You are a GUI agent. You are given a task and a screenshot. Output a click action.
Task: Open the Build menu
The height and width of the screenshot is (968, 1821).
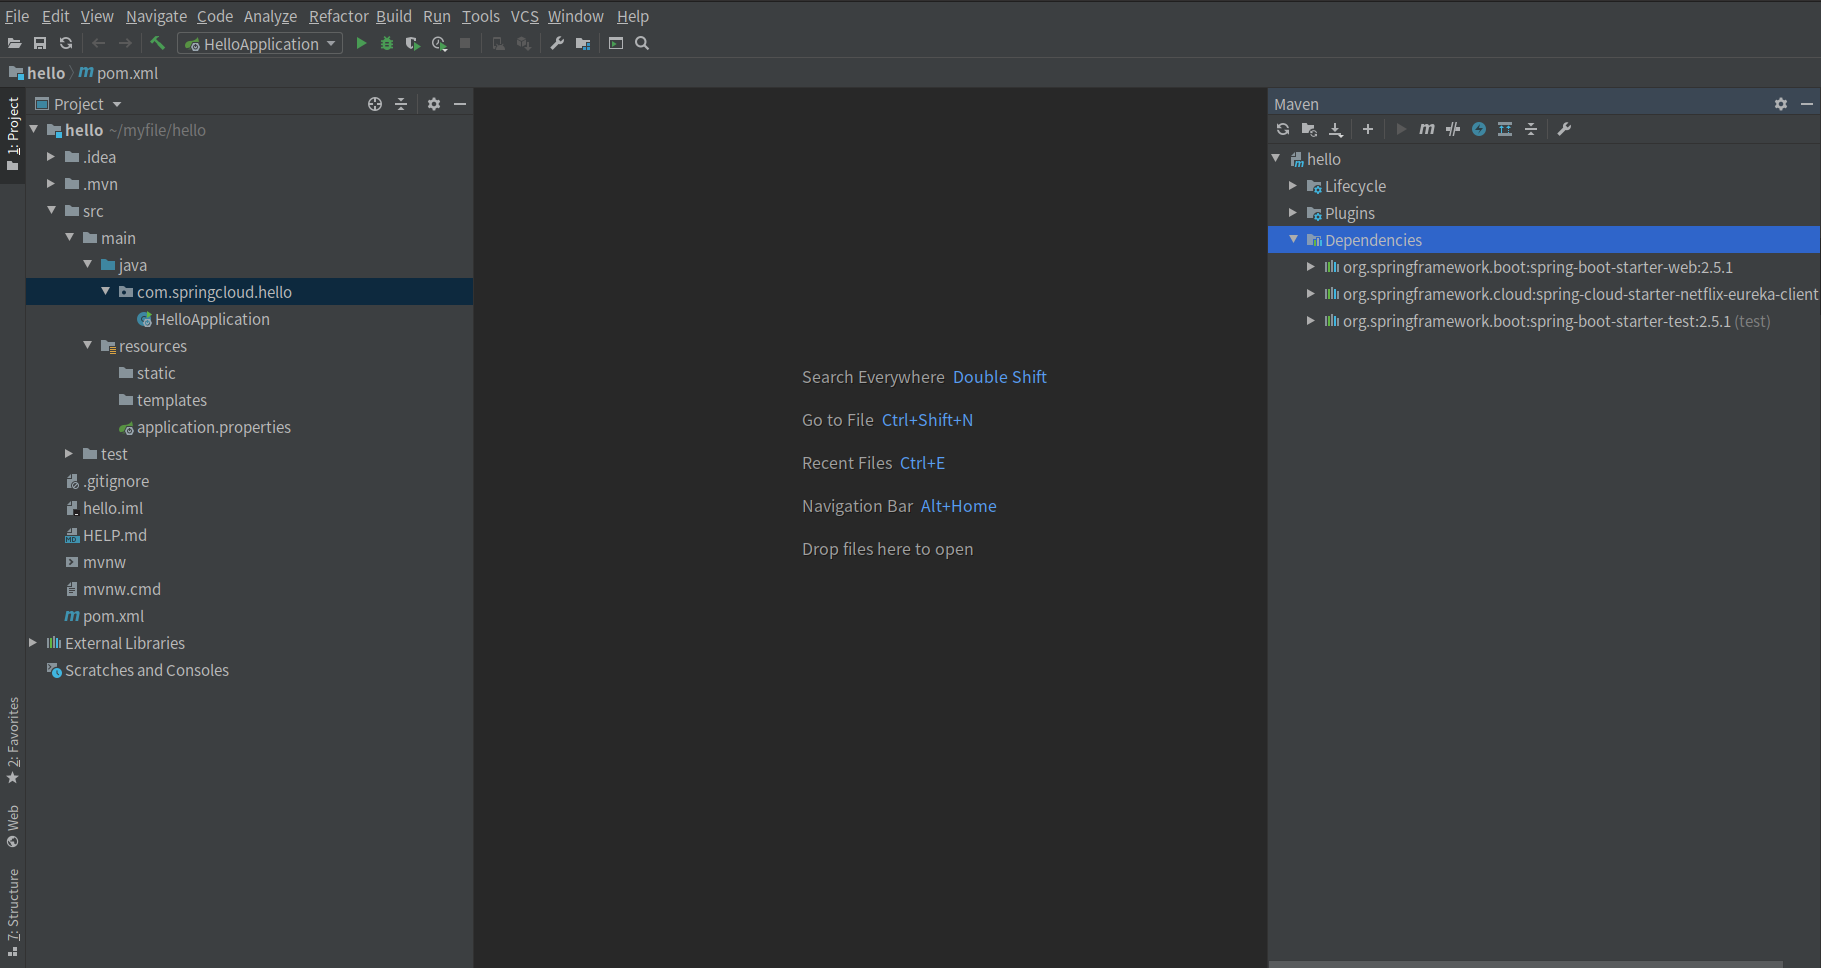[394, 16]
